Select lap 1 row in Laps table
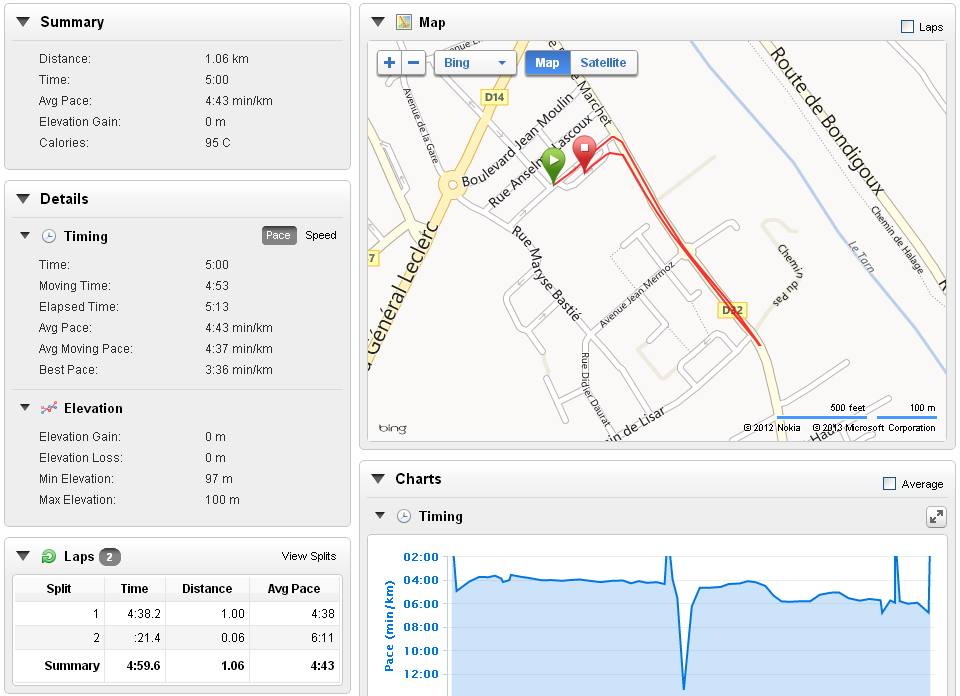This screenshot has width=960, height=696. pos(177,614)
